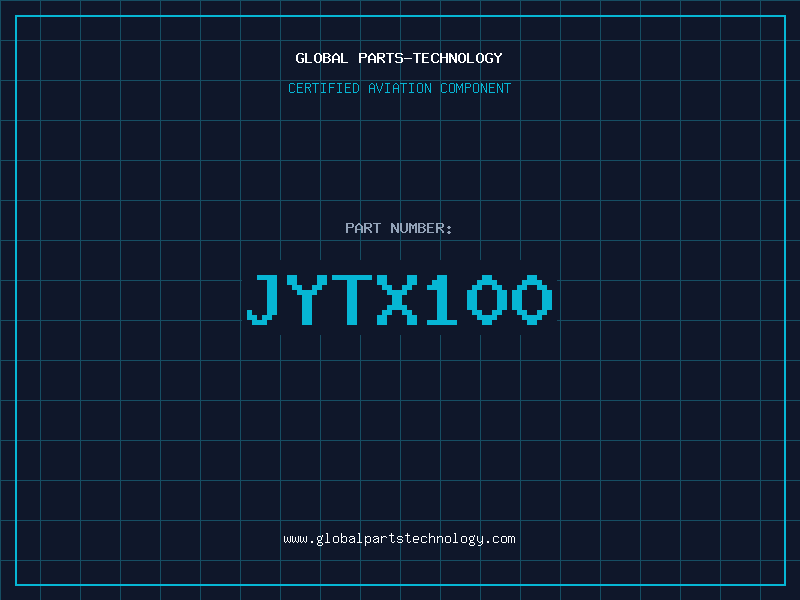Select the JYTX100 part number text
This screenshot has height=600, width=800.
pos(399,299)
